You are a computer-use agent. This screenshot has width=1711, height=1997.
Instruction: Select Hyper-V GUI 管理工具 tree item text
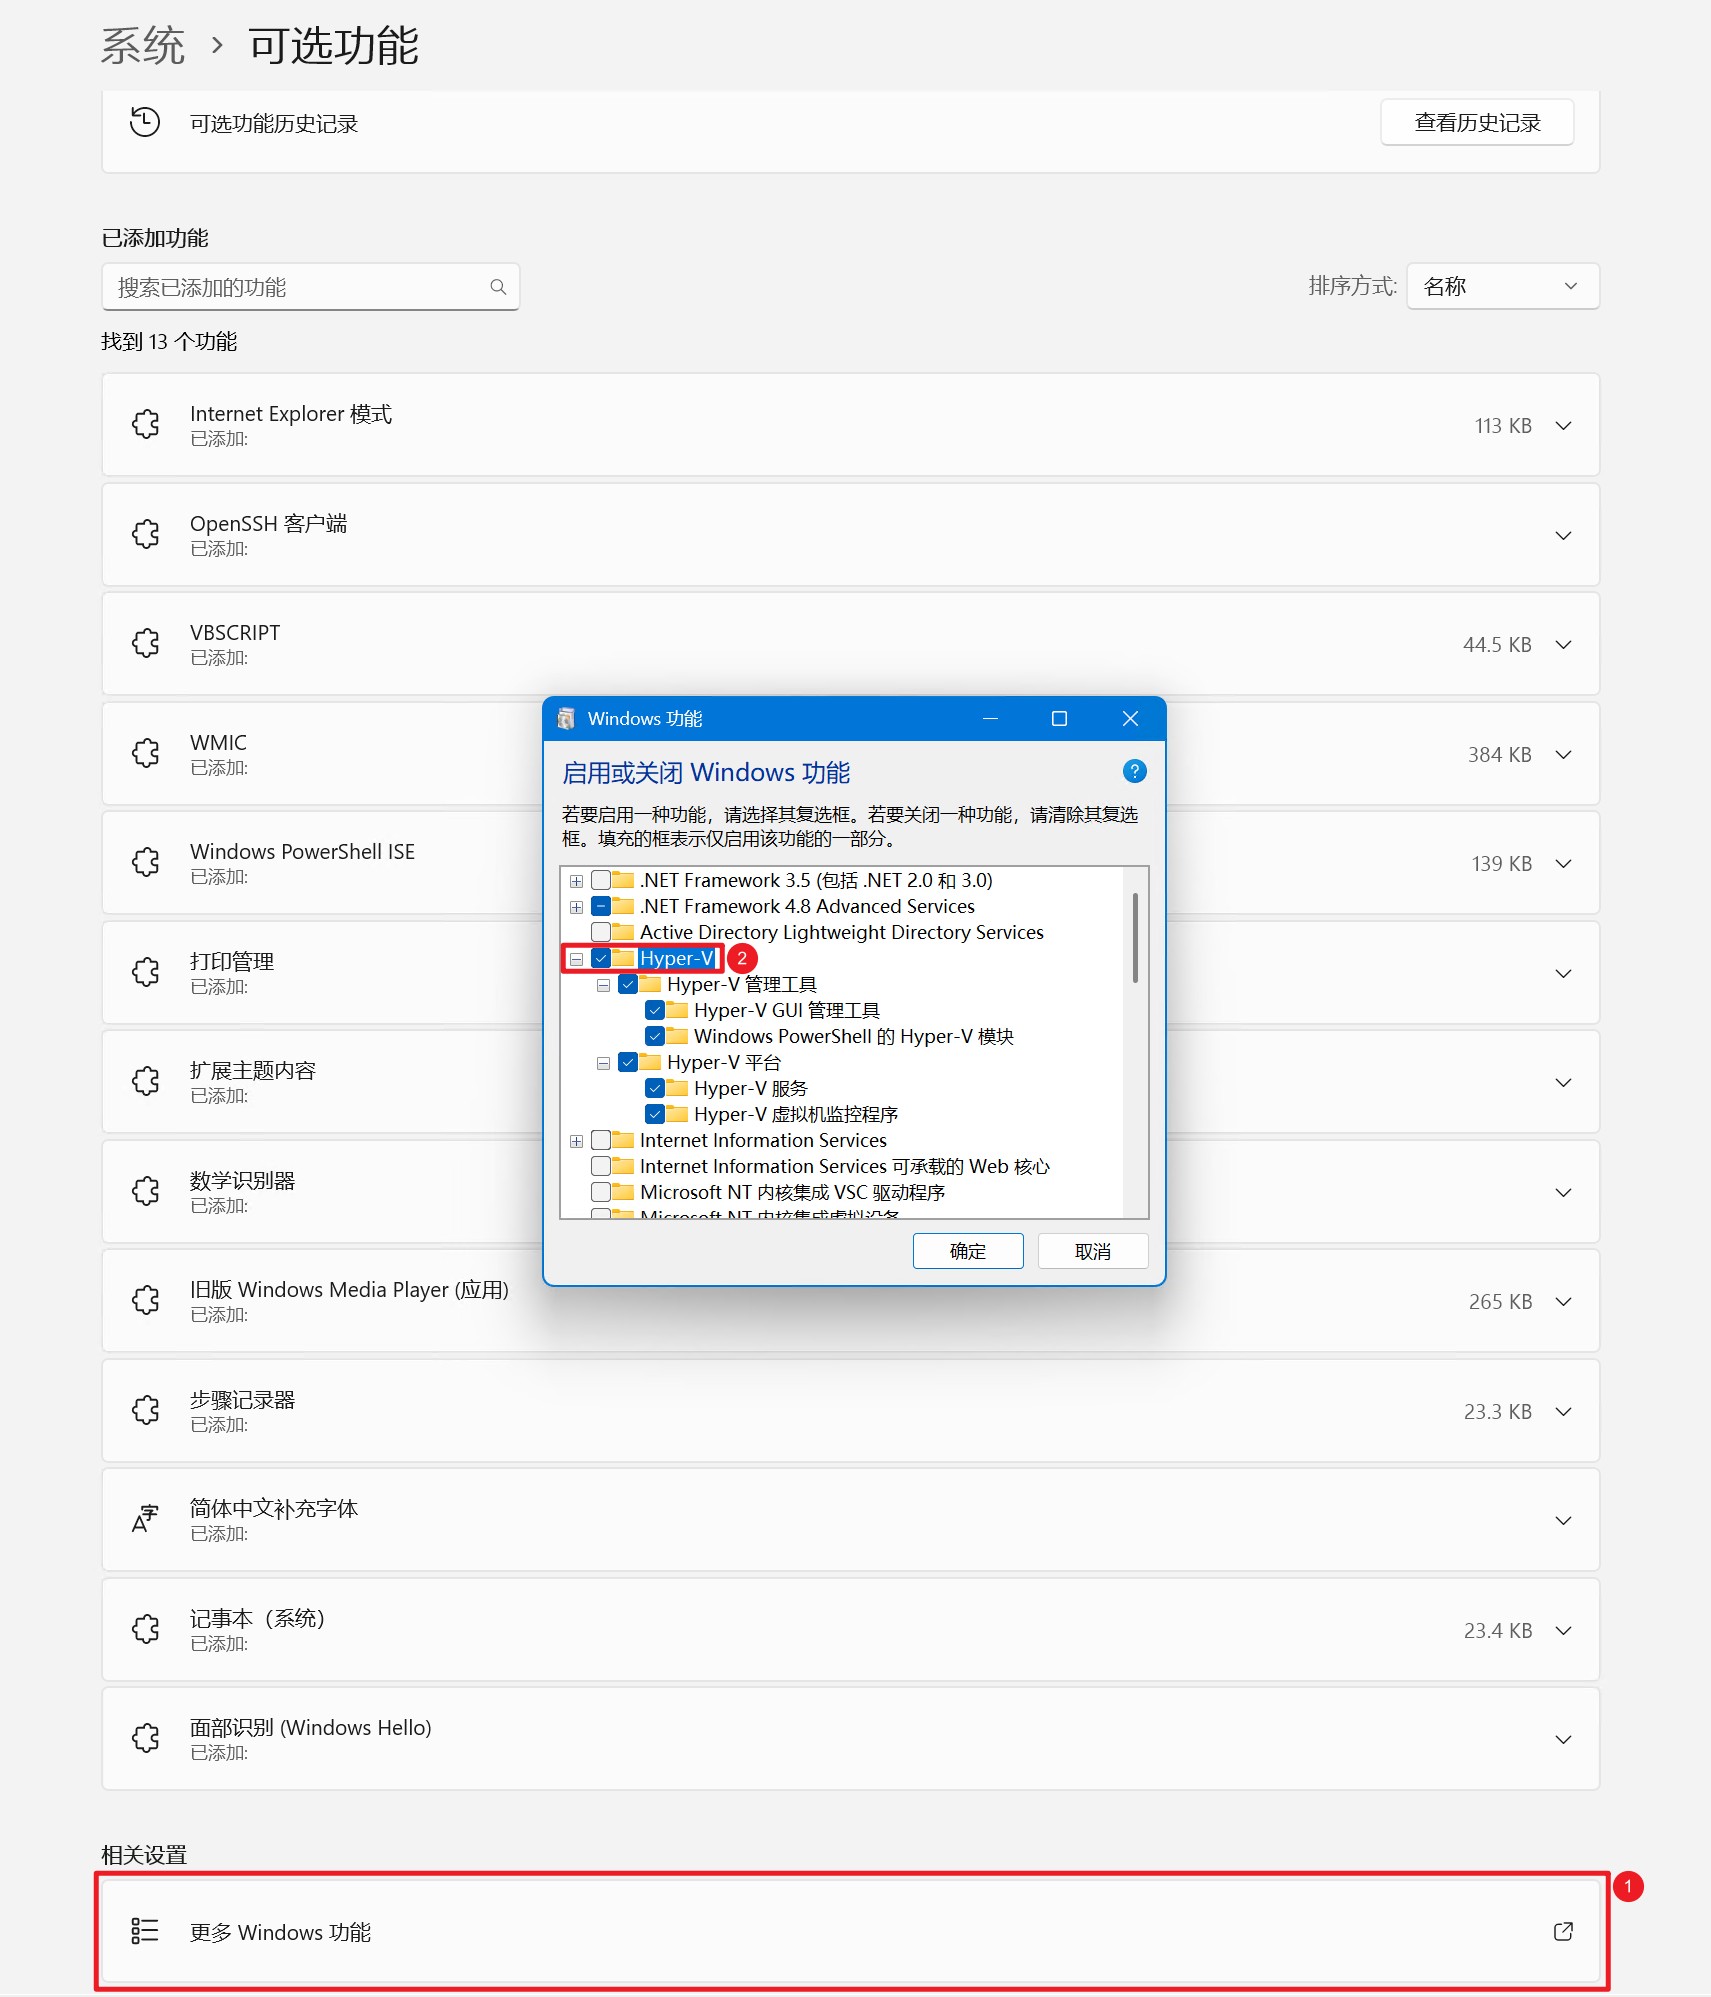[787, 1010]
